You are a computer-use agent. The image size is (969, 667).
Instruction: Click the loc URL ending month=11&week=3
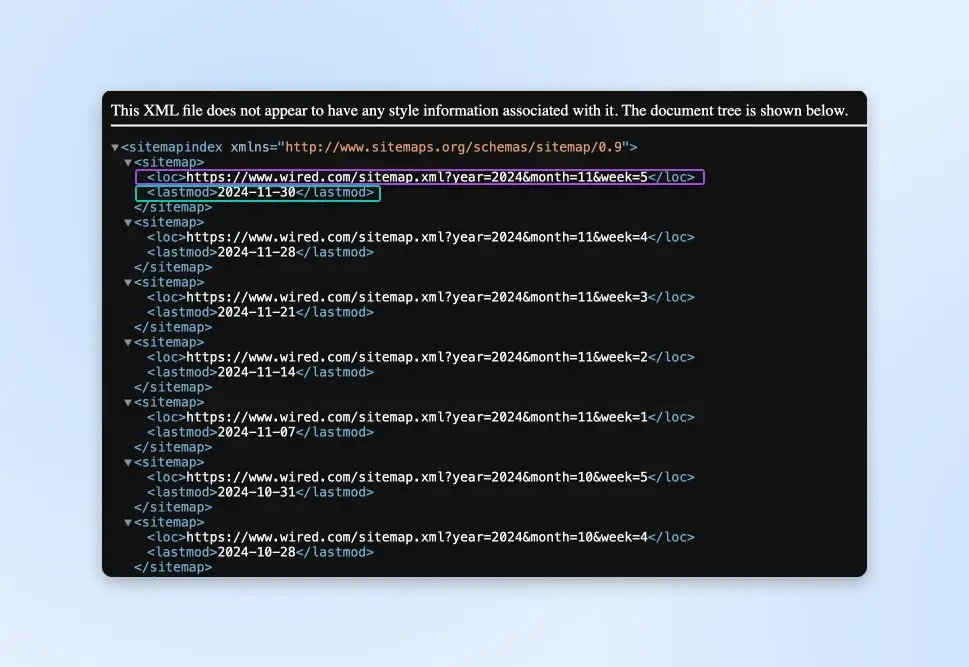(417, 297)
